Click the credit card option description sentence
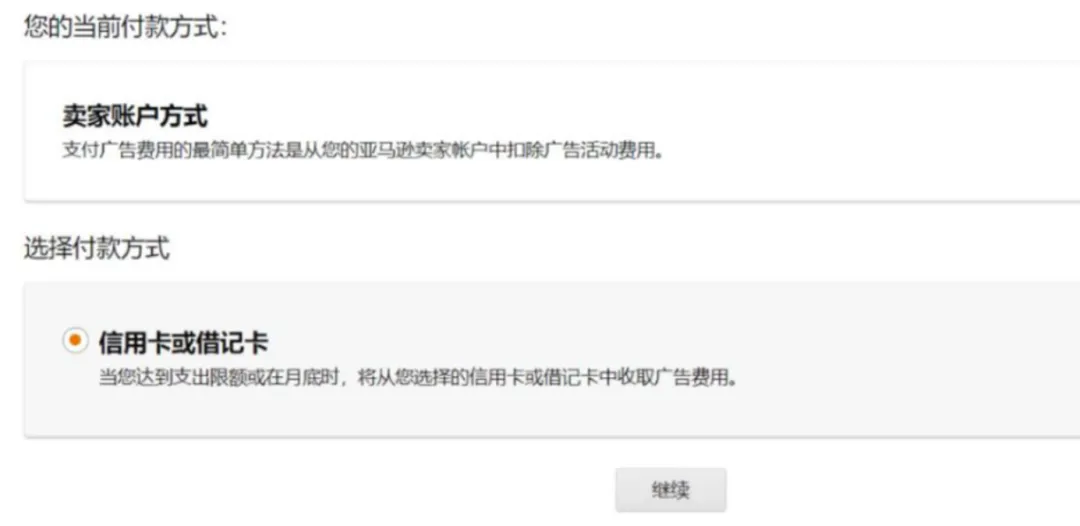 click(418, 378)
